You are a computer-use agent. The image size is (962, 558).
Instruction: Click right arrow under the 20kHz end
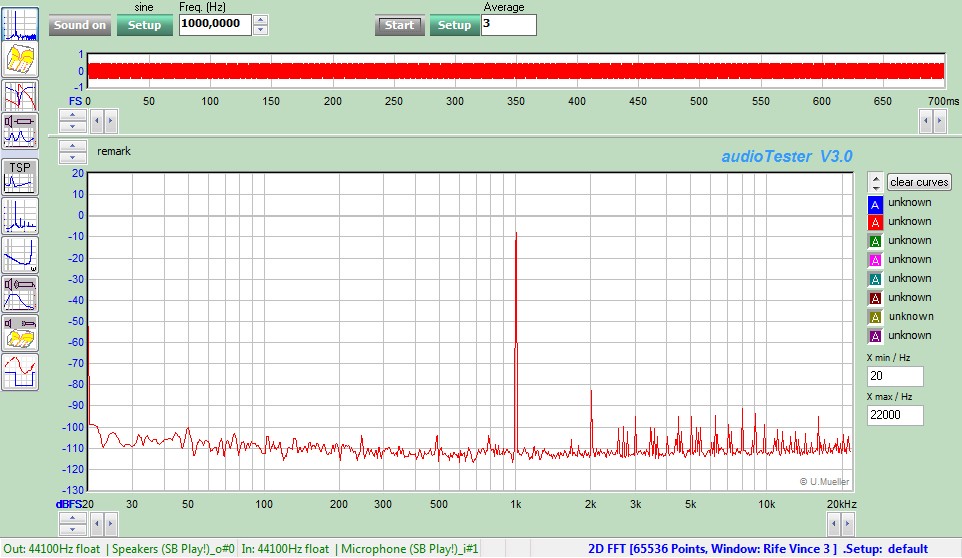tap(847, 524)
